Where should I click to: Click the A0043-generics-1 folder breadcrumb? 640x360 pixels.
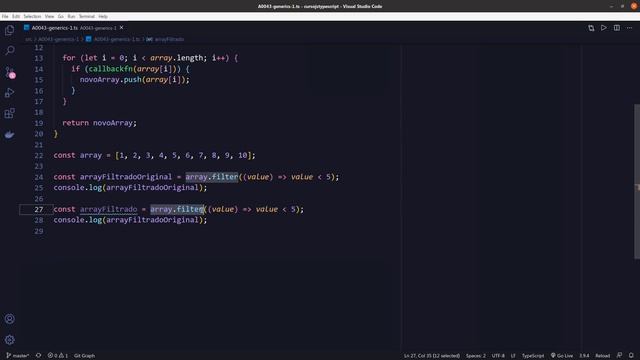tap(58, 39)
